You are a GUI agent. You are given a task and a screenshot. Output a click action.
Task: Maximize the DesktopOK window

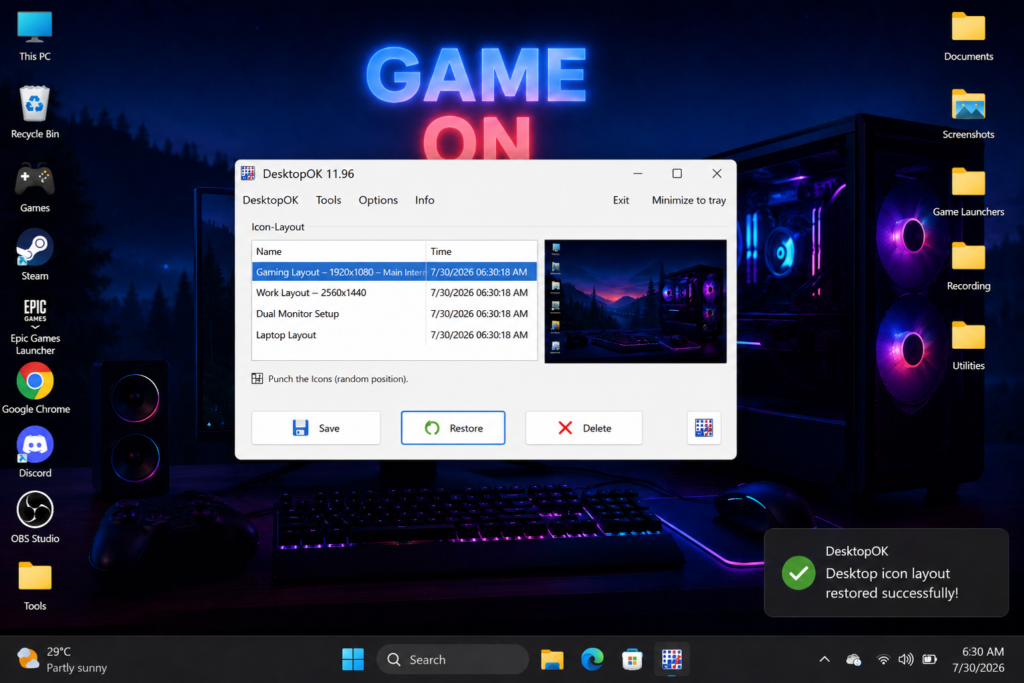click(677, 173)
